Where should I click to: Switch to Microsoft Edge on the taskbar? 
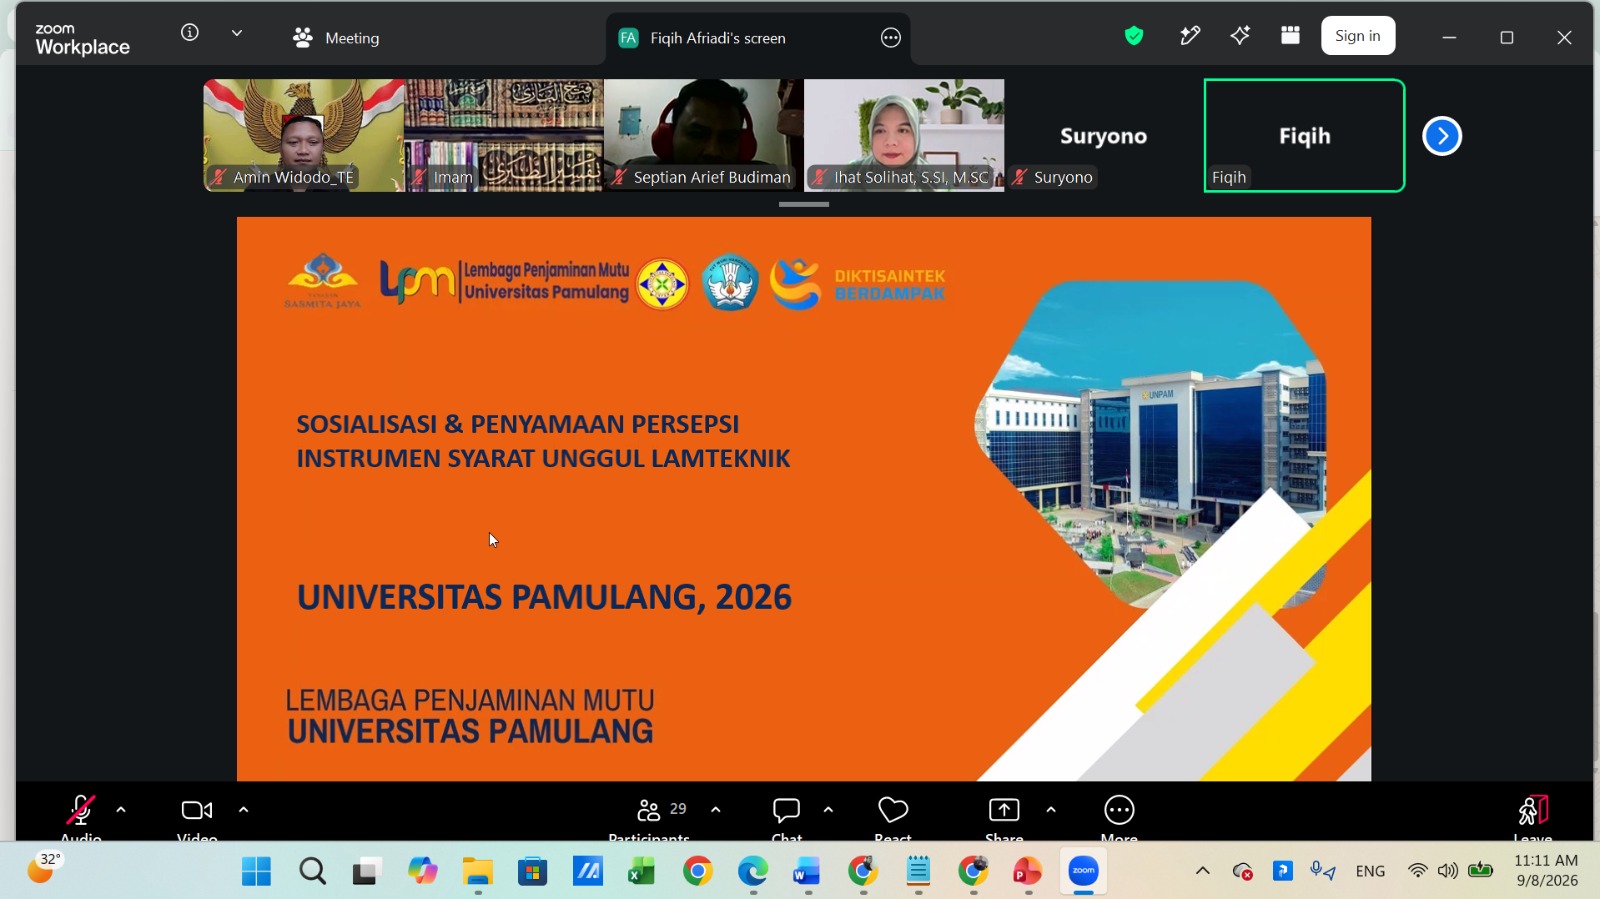click(753, 872)
